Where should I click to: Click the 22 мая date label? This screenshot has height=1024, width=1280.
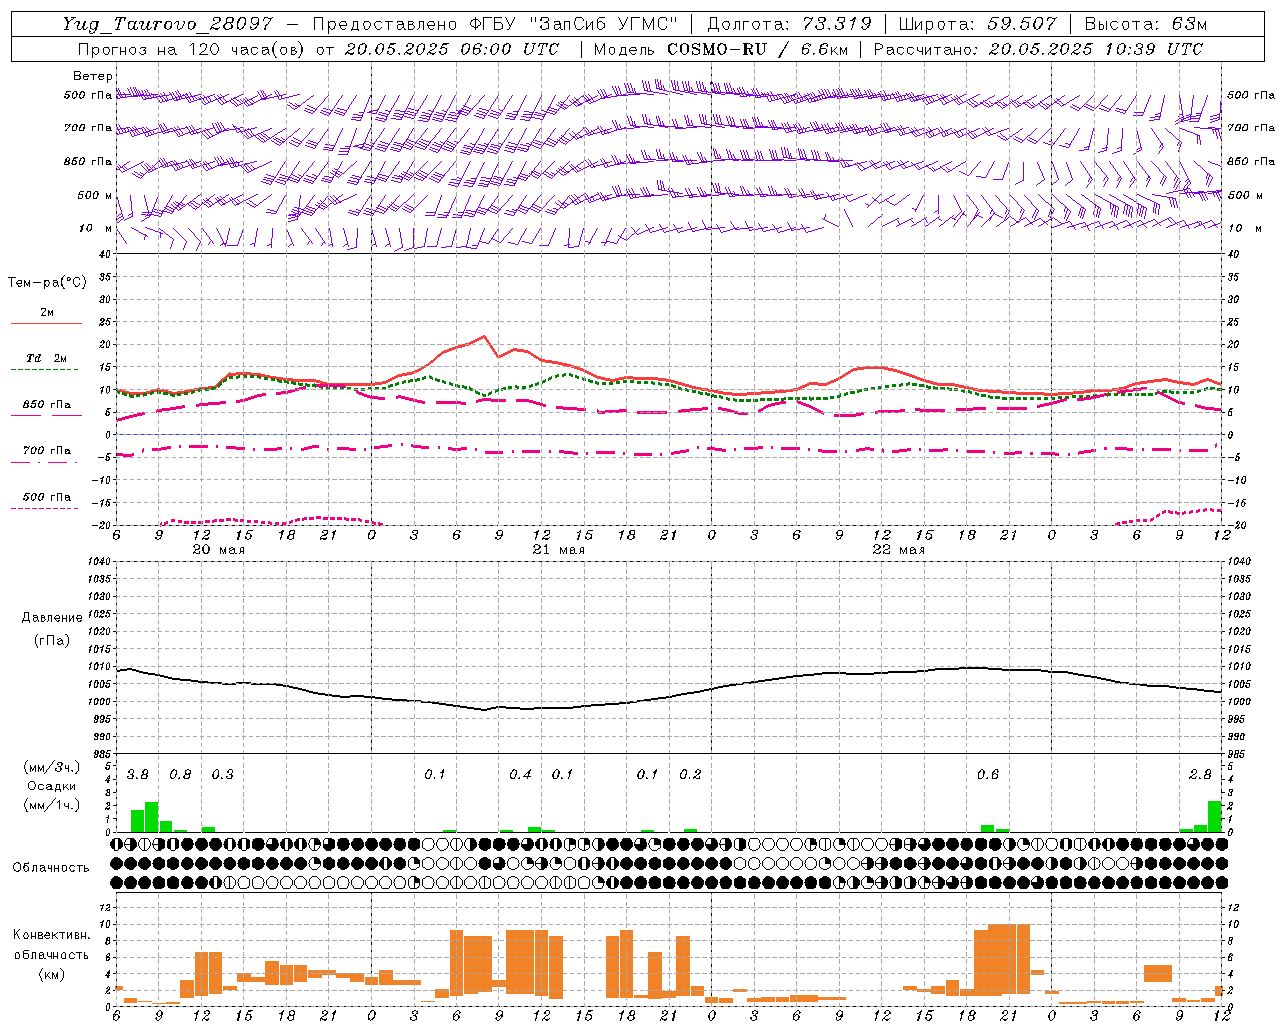click(x=899, y=550)
